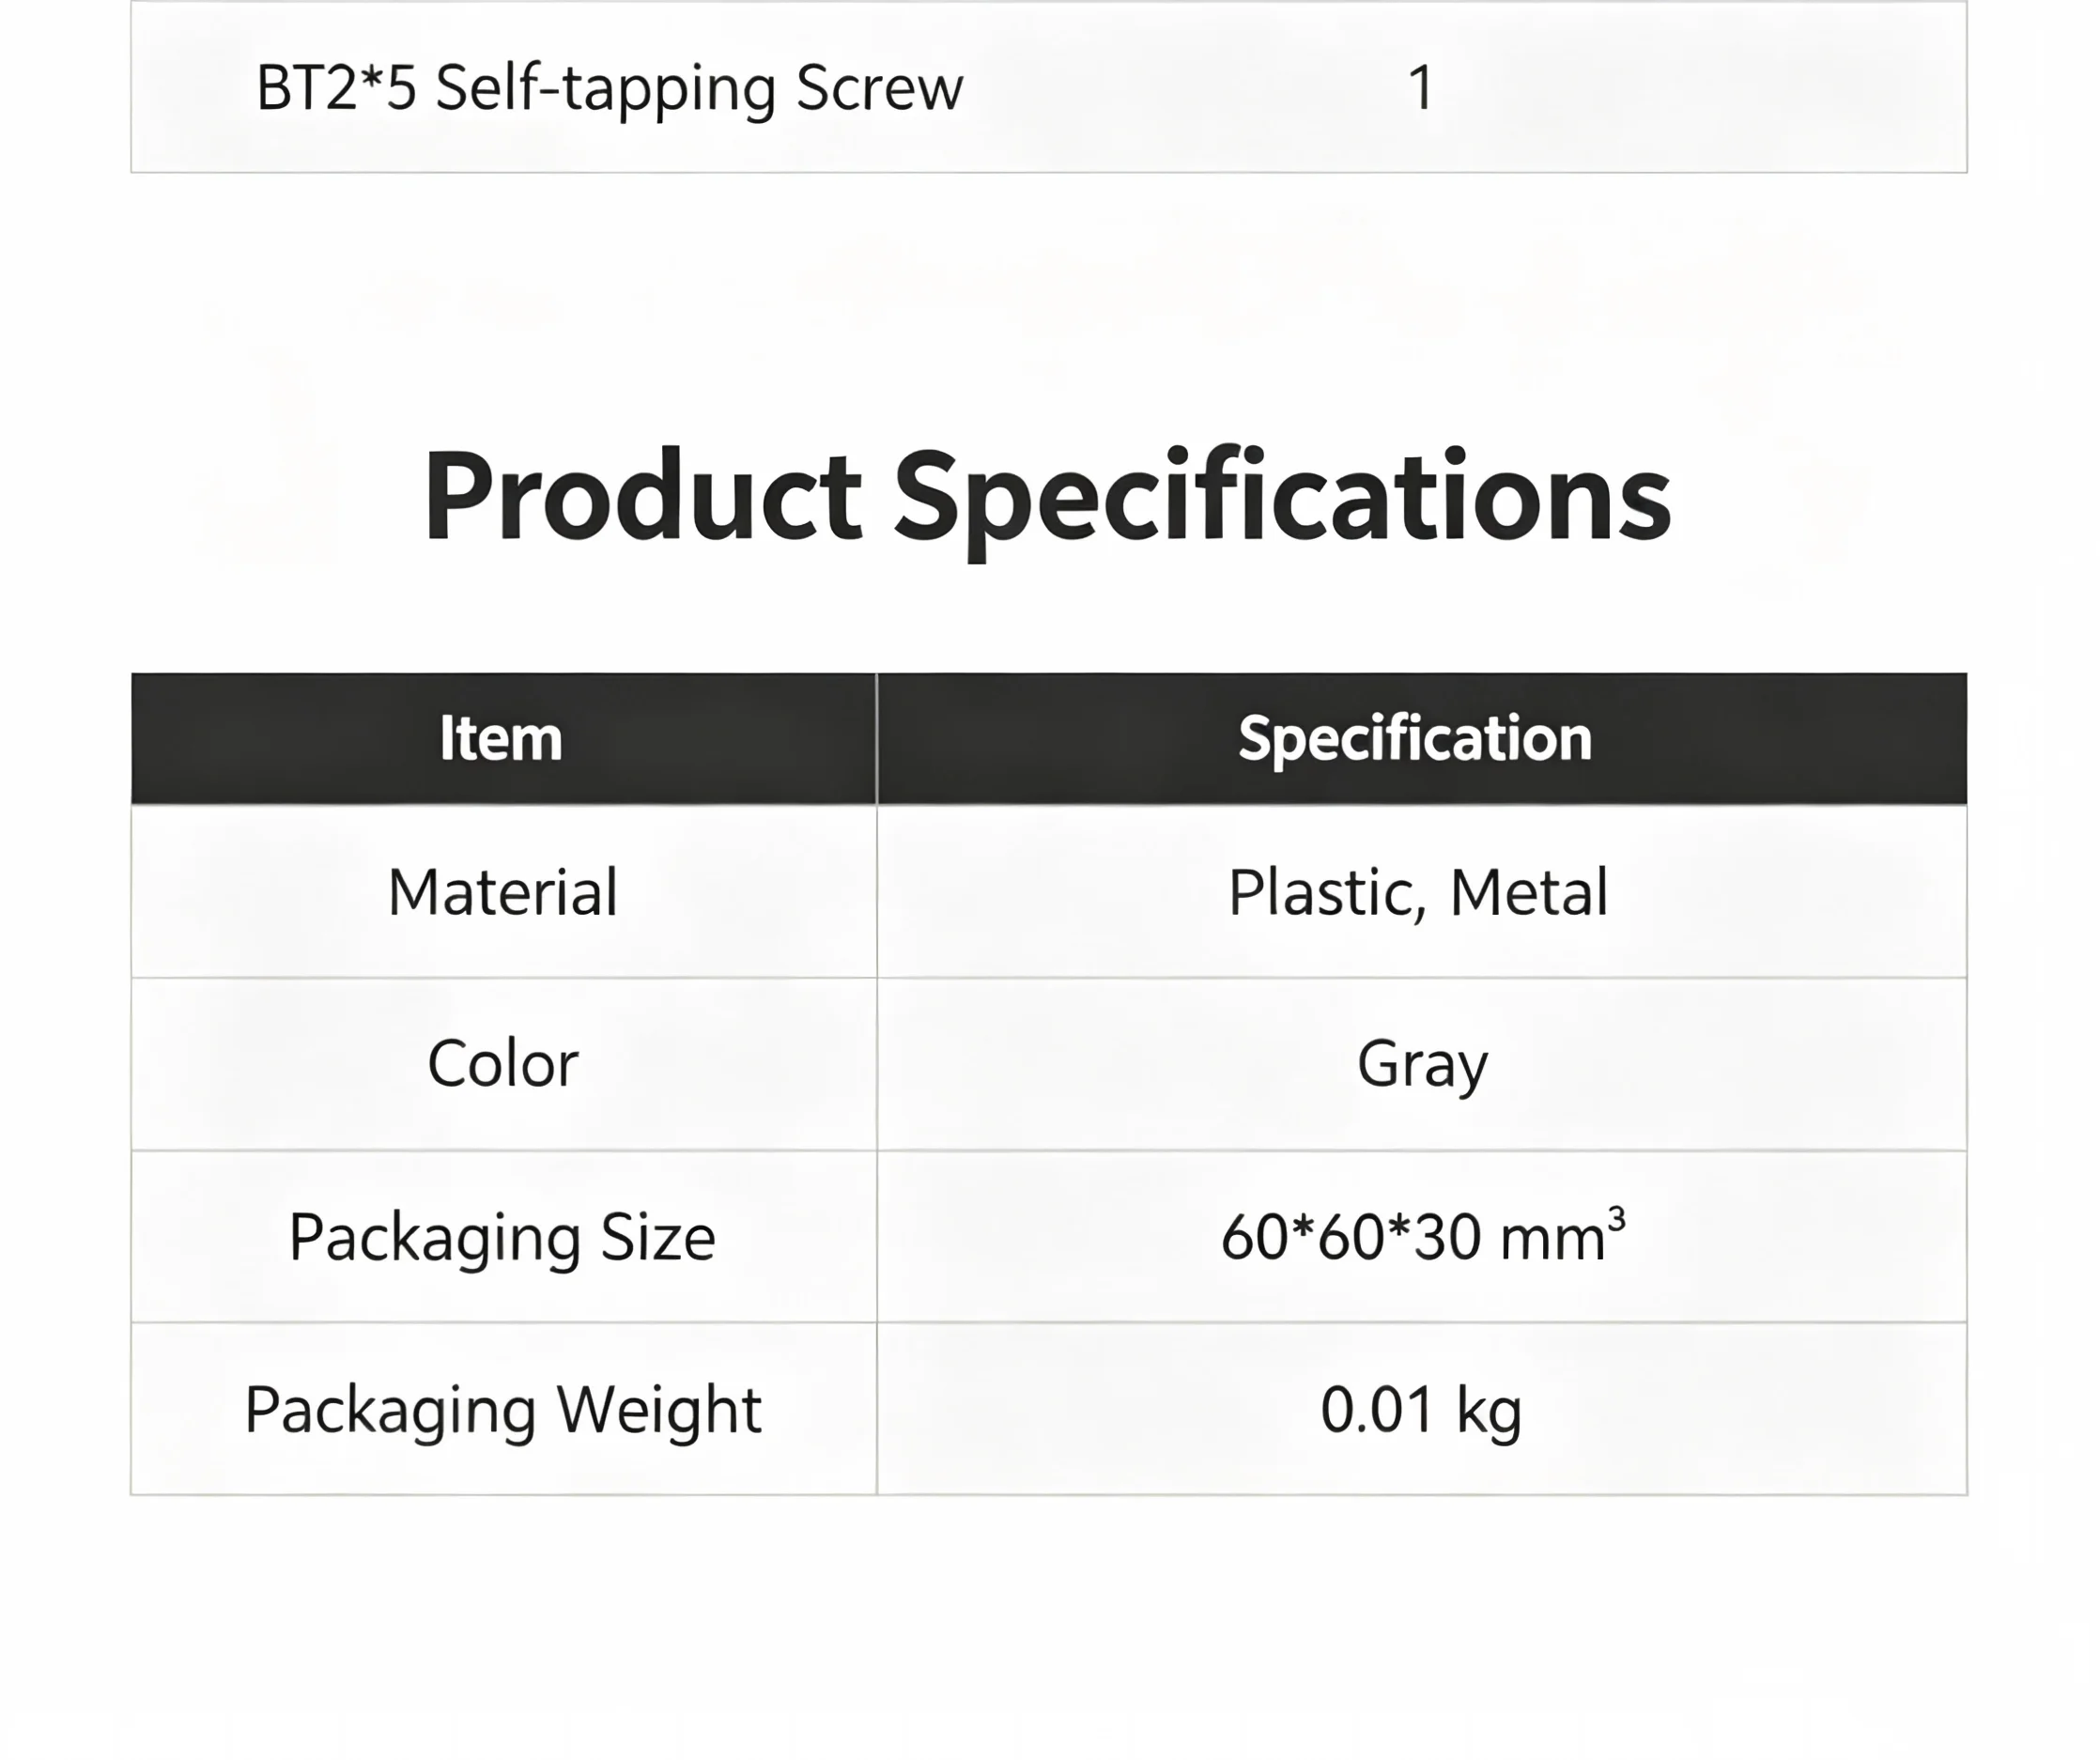This screenshot has height=1760, width=2100.
Task: Click the Gray color value
Action: tap(1422, 1066)
